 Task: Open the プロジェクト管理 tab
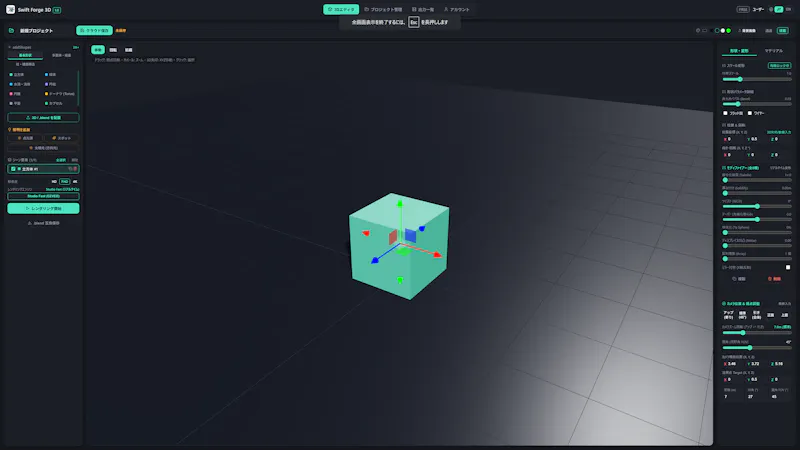[x=383, y=9]
